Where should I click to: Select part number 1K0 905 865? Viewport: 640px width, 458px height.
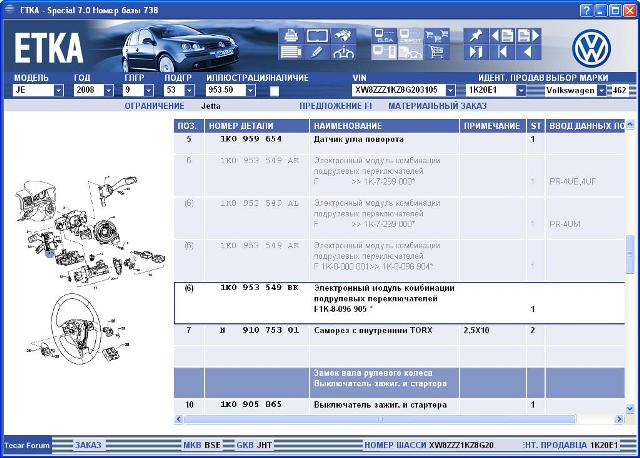251,404
